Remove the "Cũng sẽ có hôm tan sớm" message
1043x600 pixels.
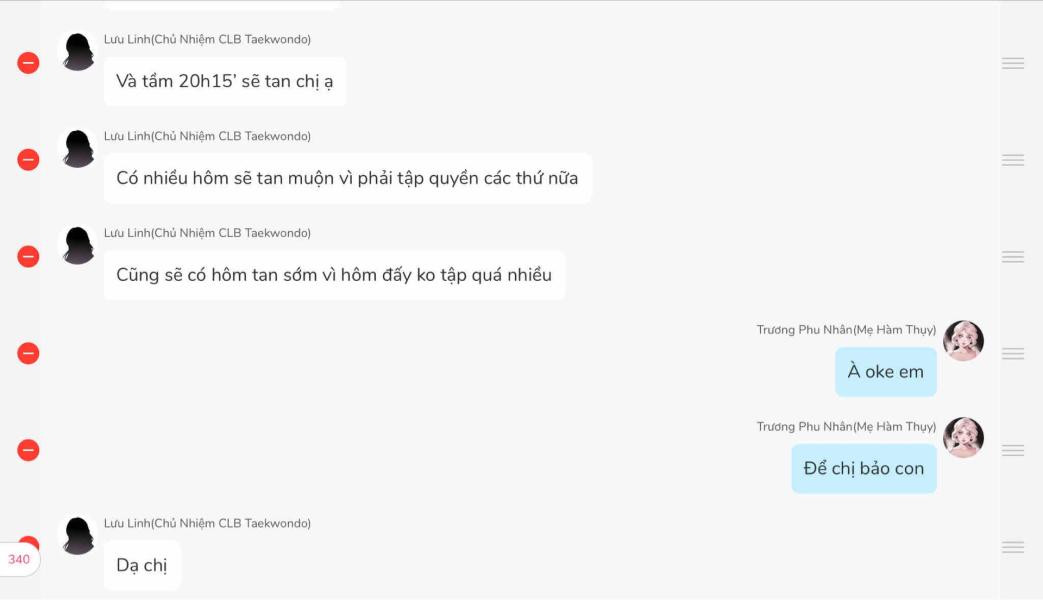pyautogui.click(x=28, y=257)
